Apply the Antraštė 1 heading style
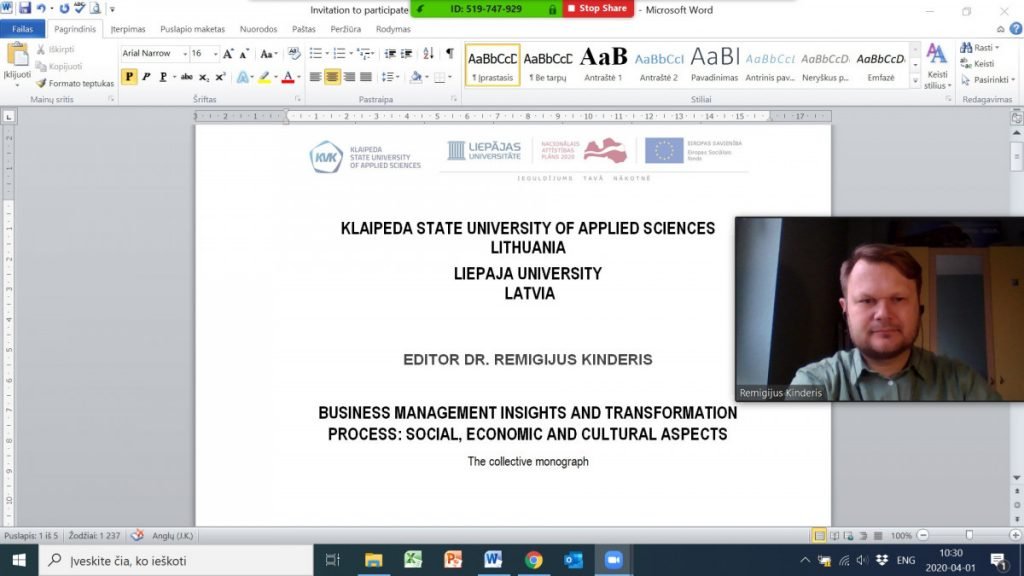The height and width of the screenshot is (576, 1024). point(603,65)
